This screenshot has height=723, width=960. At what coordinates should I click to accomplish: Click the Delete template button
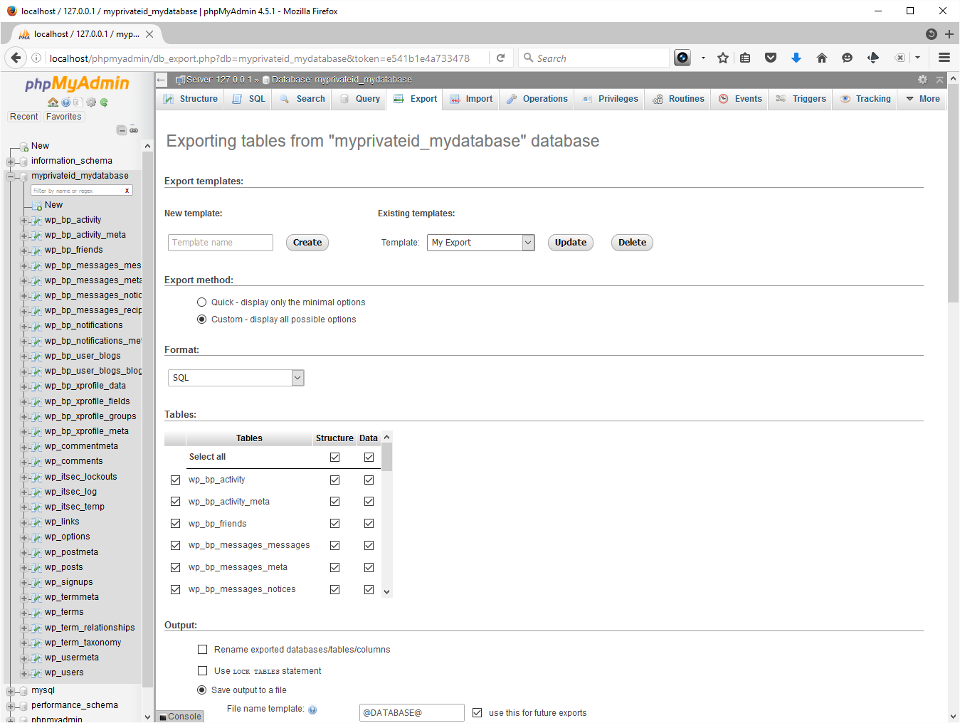632,242
